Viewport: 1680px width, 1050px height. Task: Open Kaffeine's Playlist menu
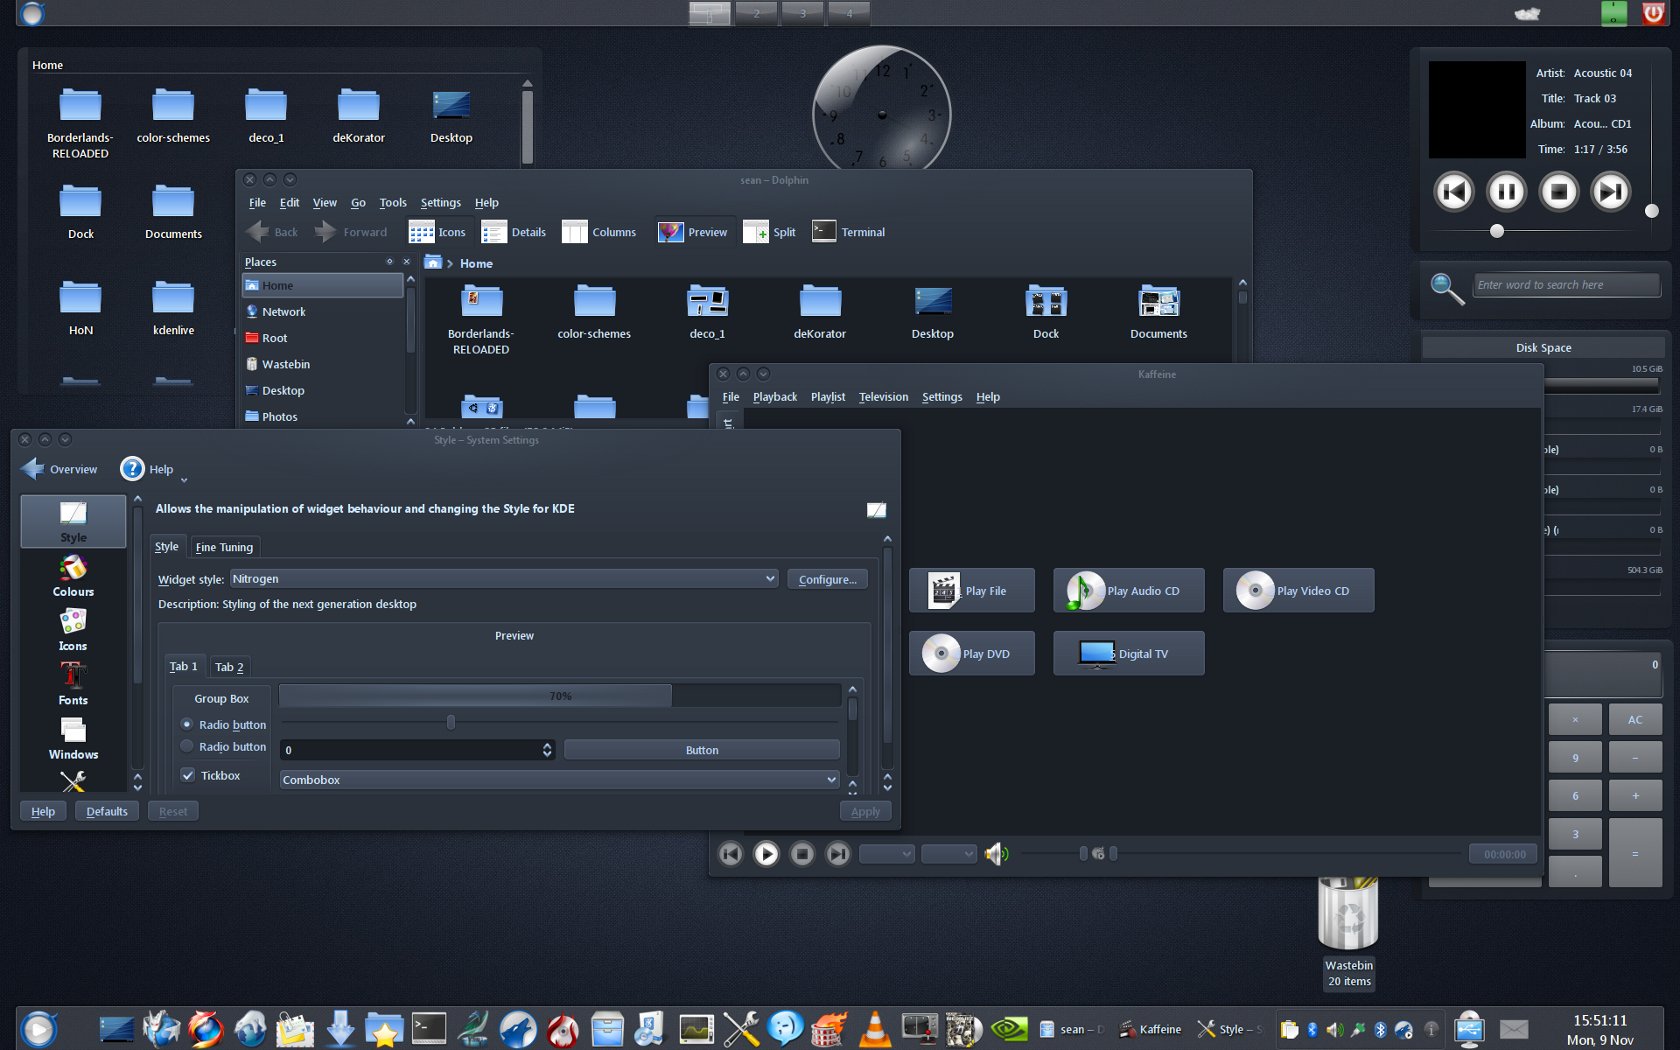coord(828,397)
